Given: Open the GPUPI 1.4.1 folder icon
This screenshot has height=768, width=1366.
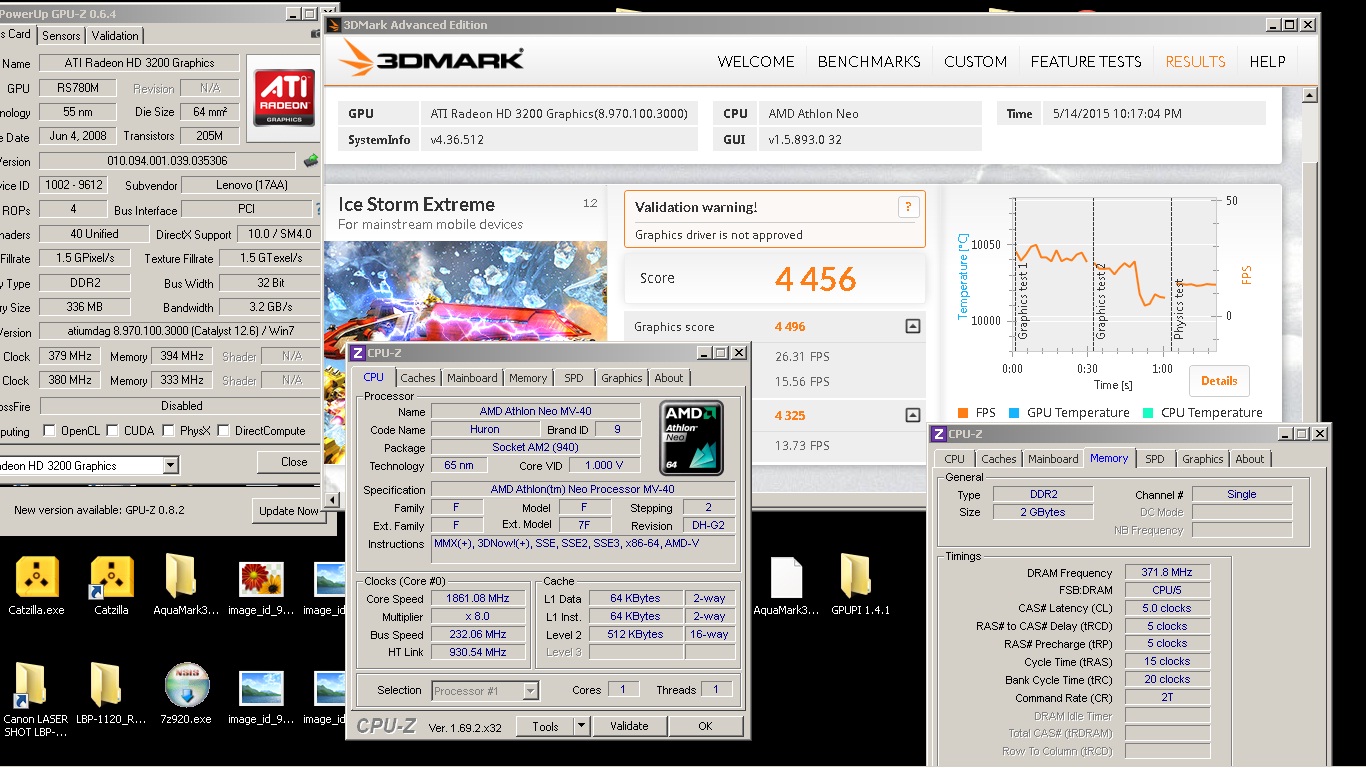Looking at the screenshot, I should point(856,579).
